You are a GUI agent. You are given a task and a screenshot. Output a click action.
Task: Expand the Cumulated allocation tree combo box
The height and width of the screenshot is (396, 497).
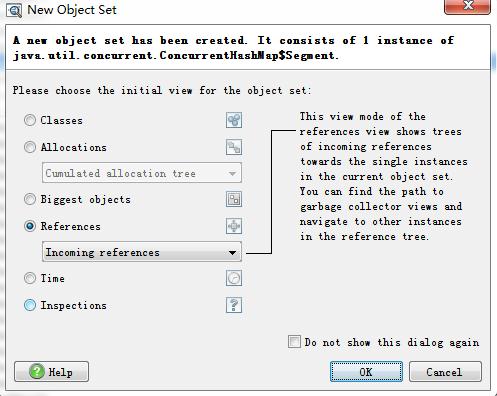142,173
